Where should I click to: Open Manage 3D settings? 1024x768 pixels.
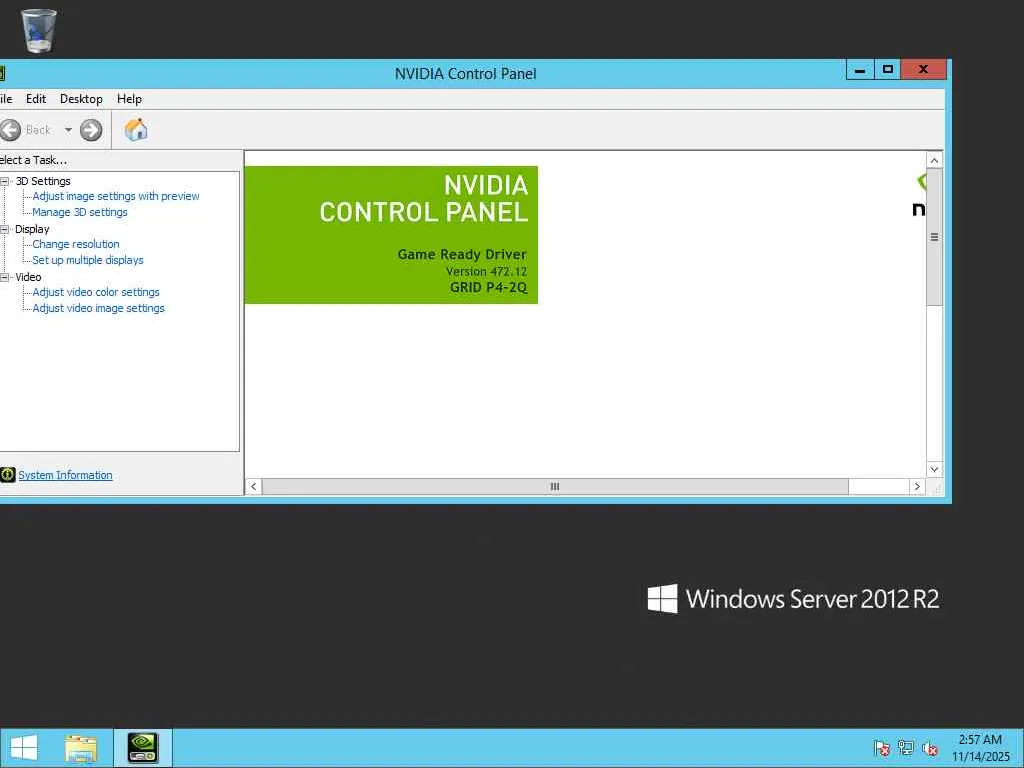(80, 212)
